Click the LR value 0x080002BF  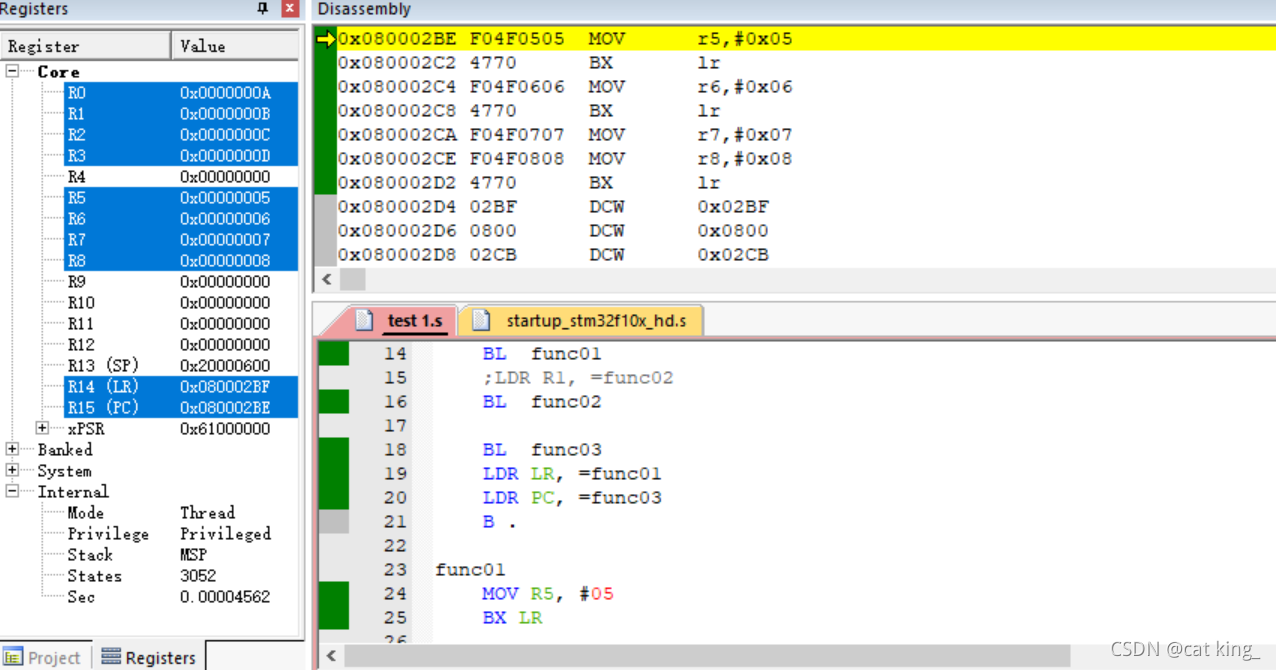225,387
